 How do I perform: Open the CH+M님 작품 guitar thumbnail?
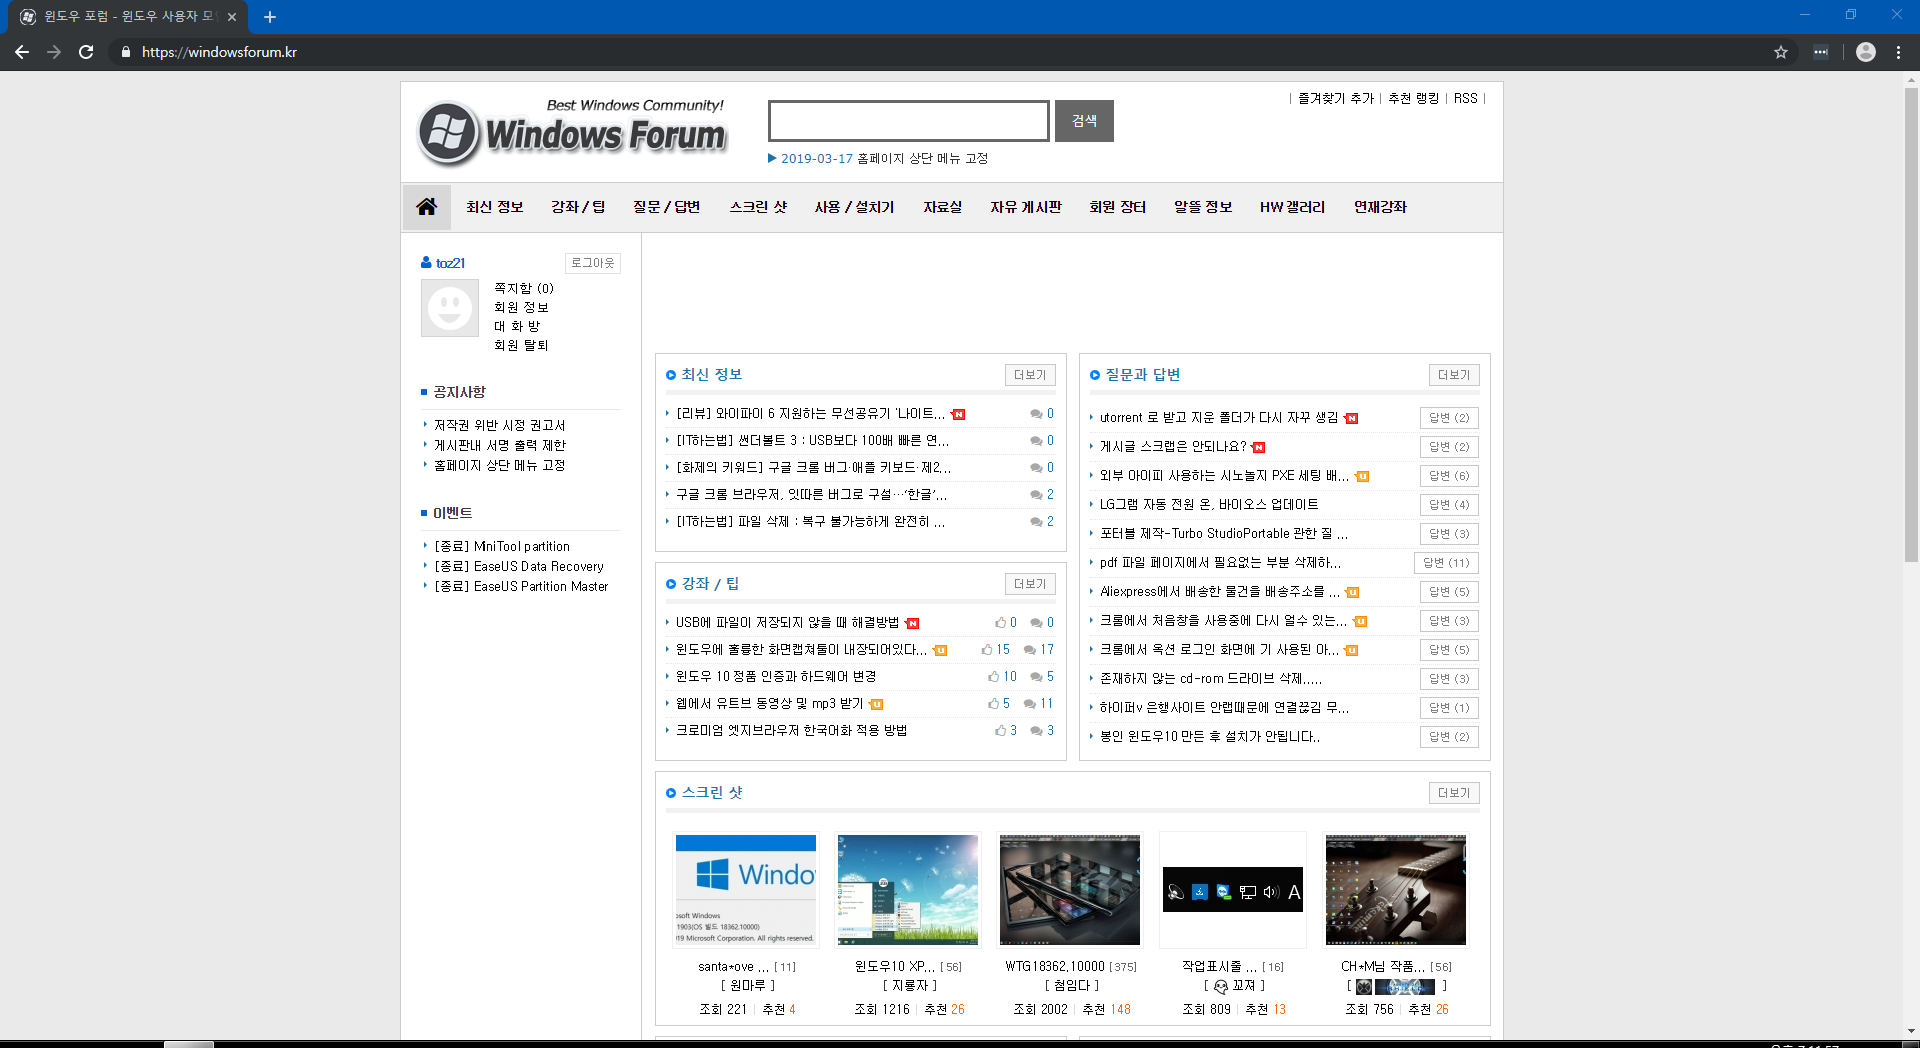tap(1396, 890)
